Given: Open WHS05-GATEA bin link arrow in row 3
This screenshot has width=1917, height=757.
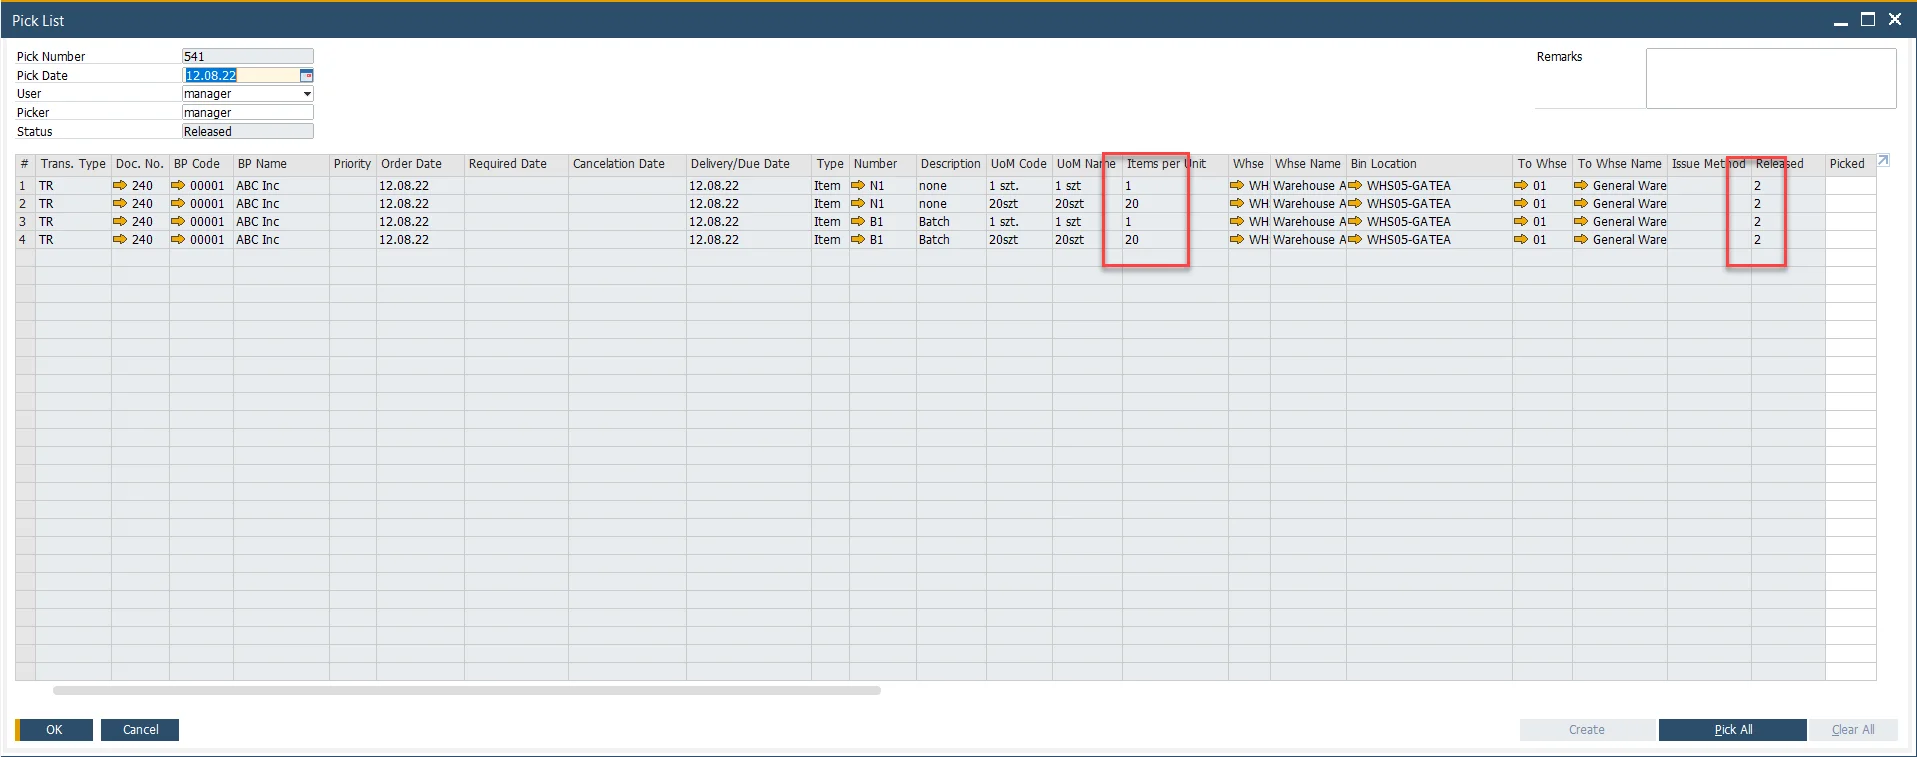Looking at the screenshot, I should click(x=1355, y=221).
